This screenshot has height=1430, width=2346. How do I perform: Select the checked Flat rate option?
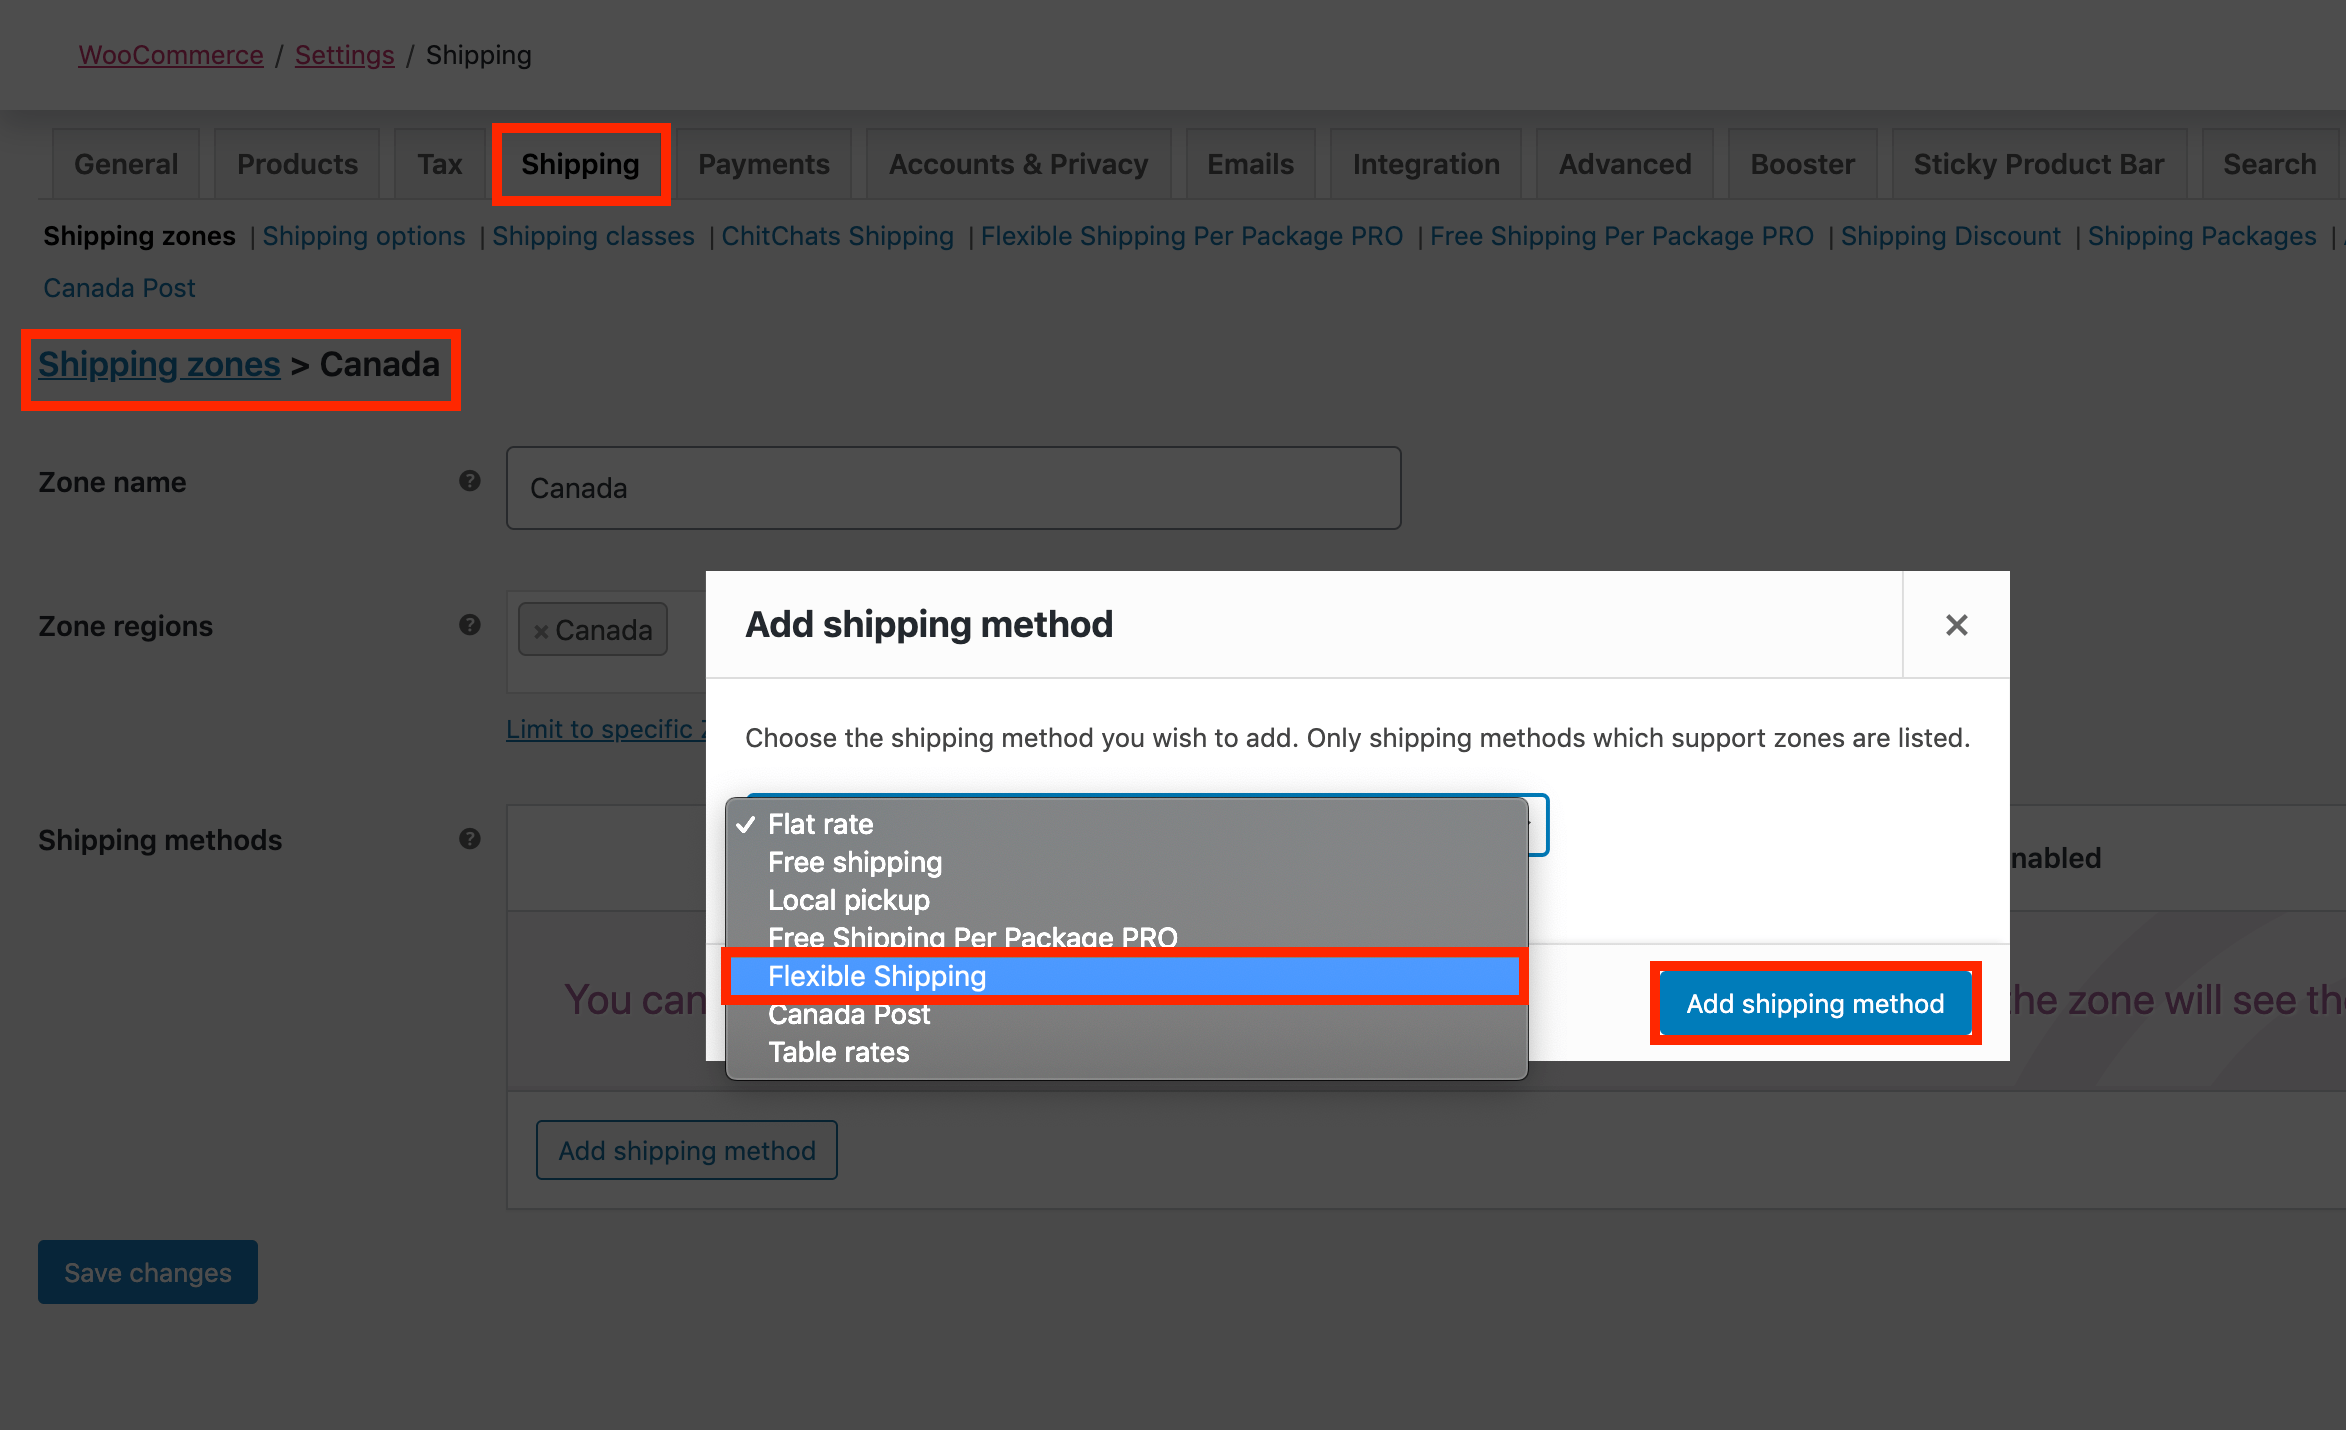[820, 824]
